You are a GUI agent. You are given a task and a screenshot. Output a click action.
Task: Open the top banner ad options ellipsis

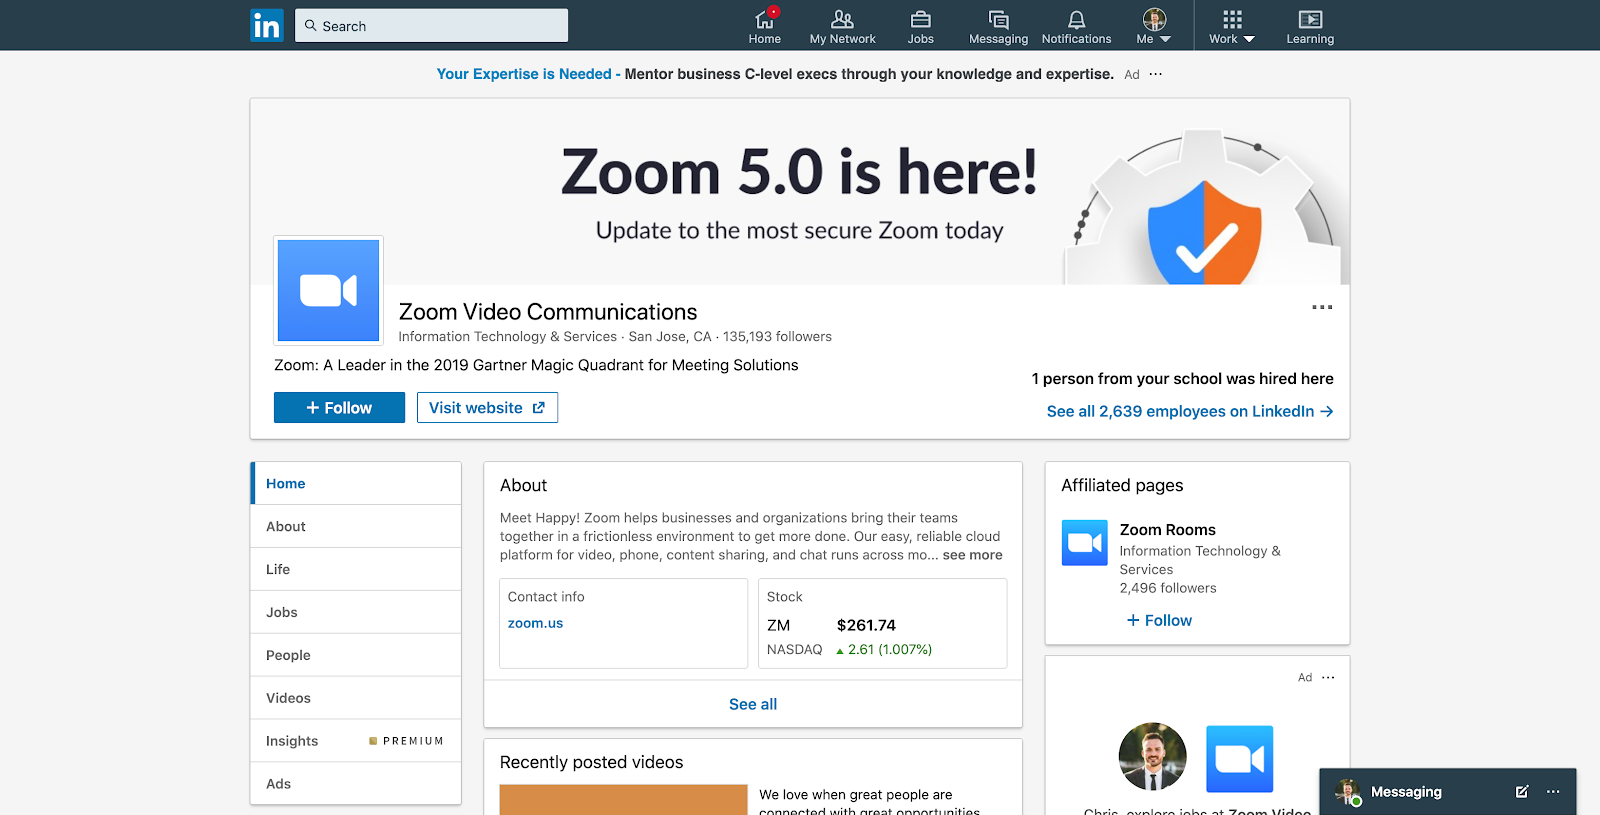pos(1156,74)
